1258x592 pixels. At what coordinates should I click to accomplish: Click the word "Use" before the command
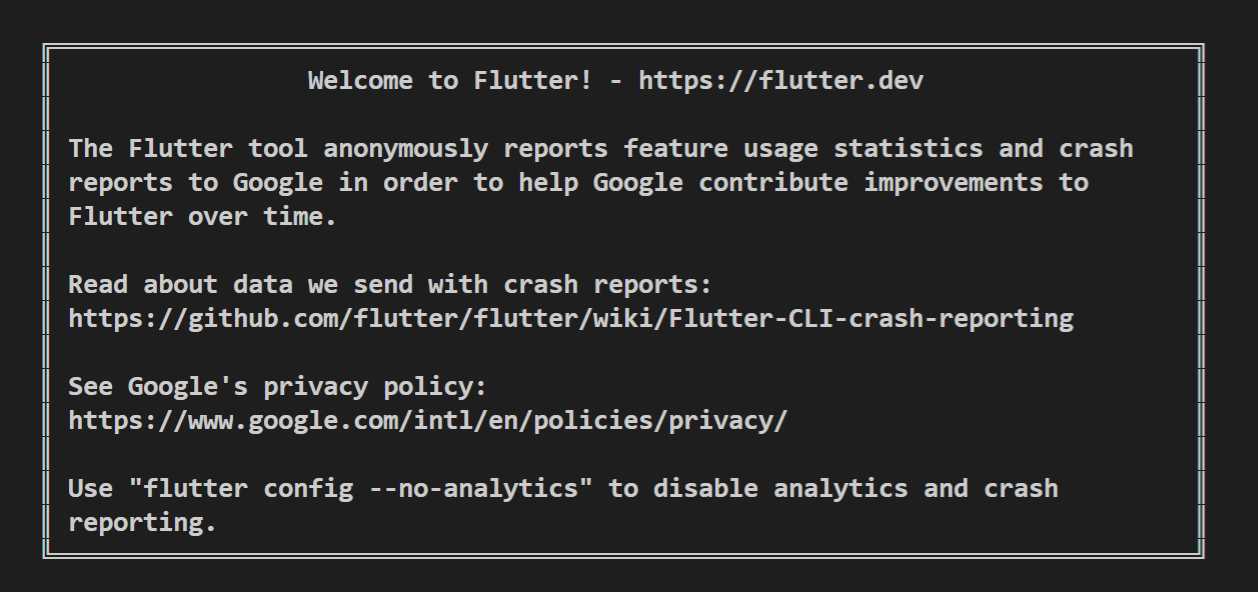90,489
